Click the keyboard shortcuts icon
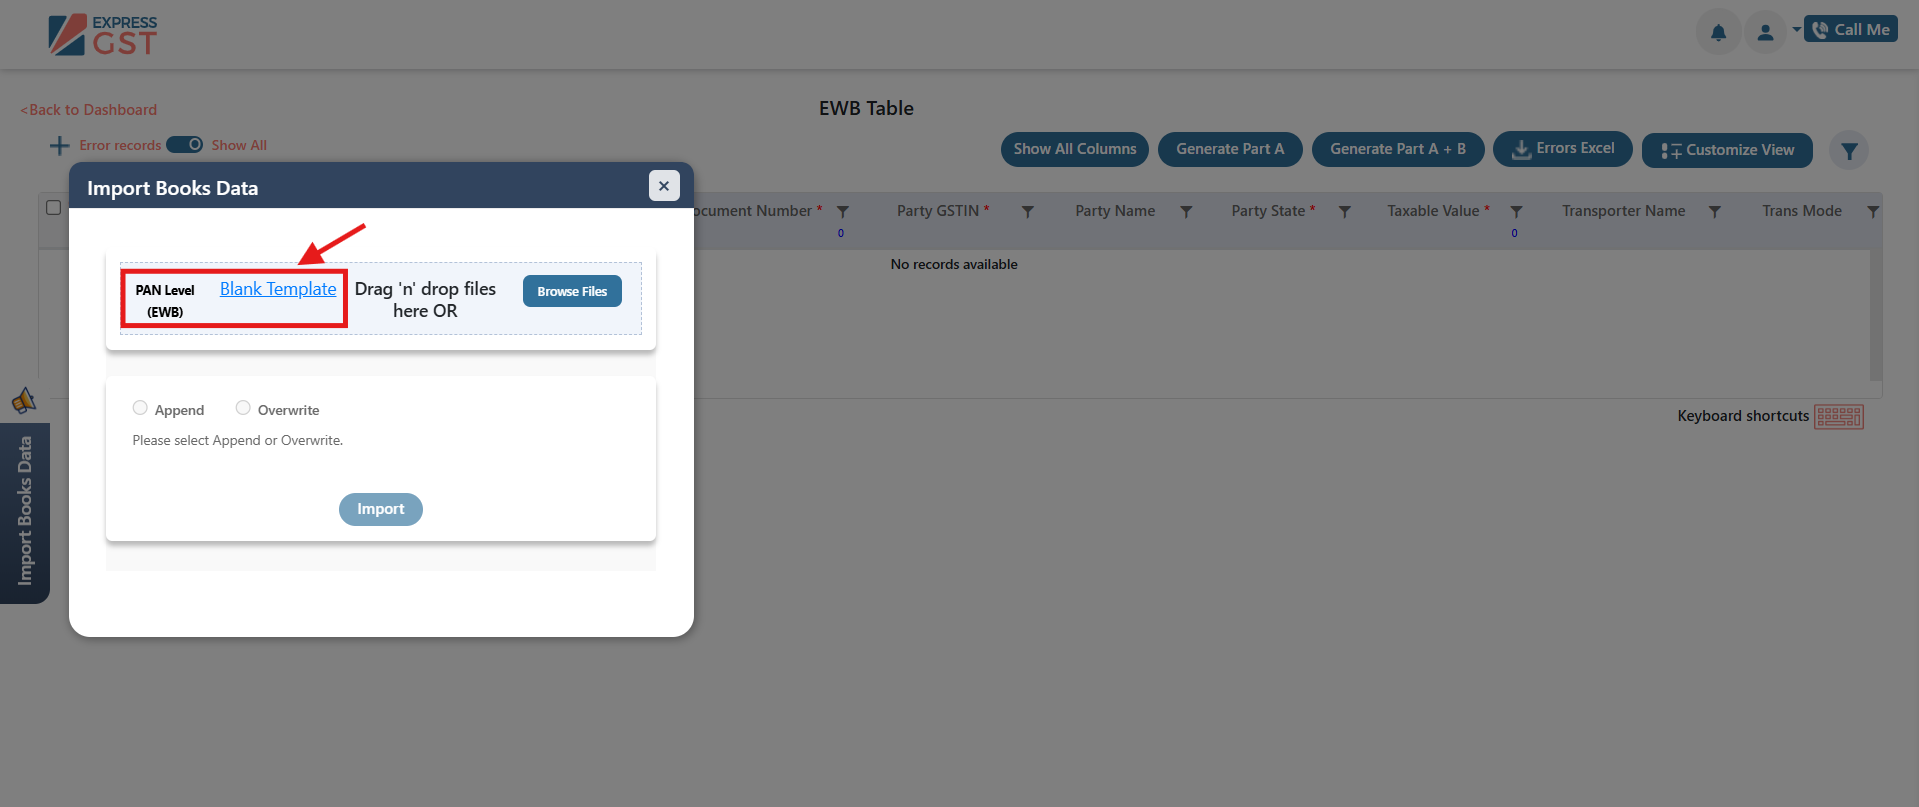 pos(1838,416)
